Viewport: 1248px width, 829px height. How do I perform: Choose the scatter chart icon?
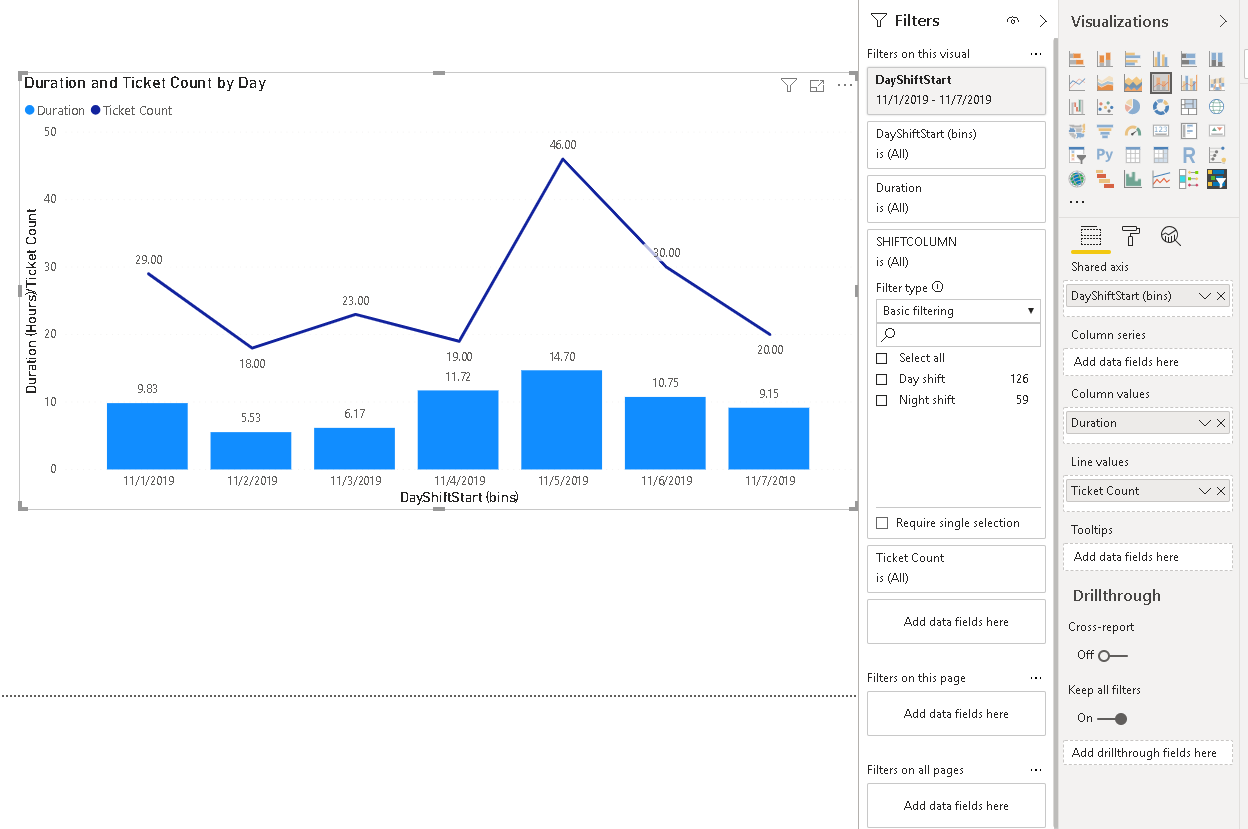tap(1105, 107)
